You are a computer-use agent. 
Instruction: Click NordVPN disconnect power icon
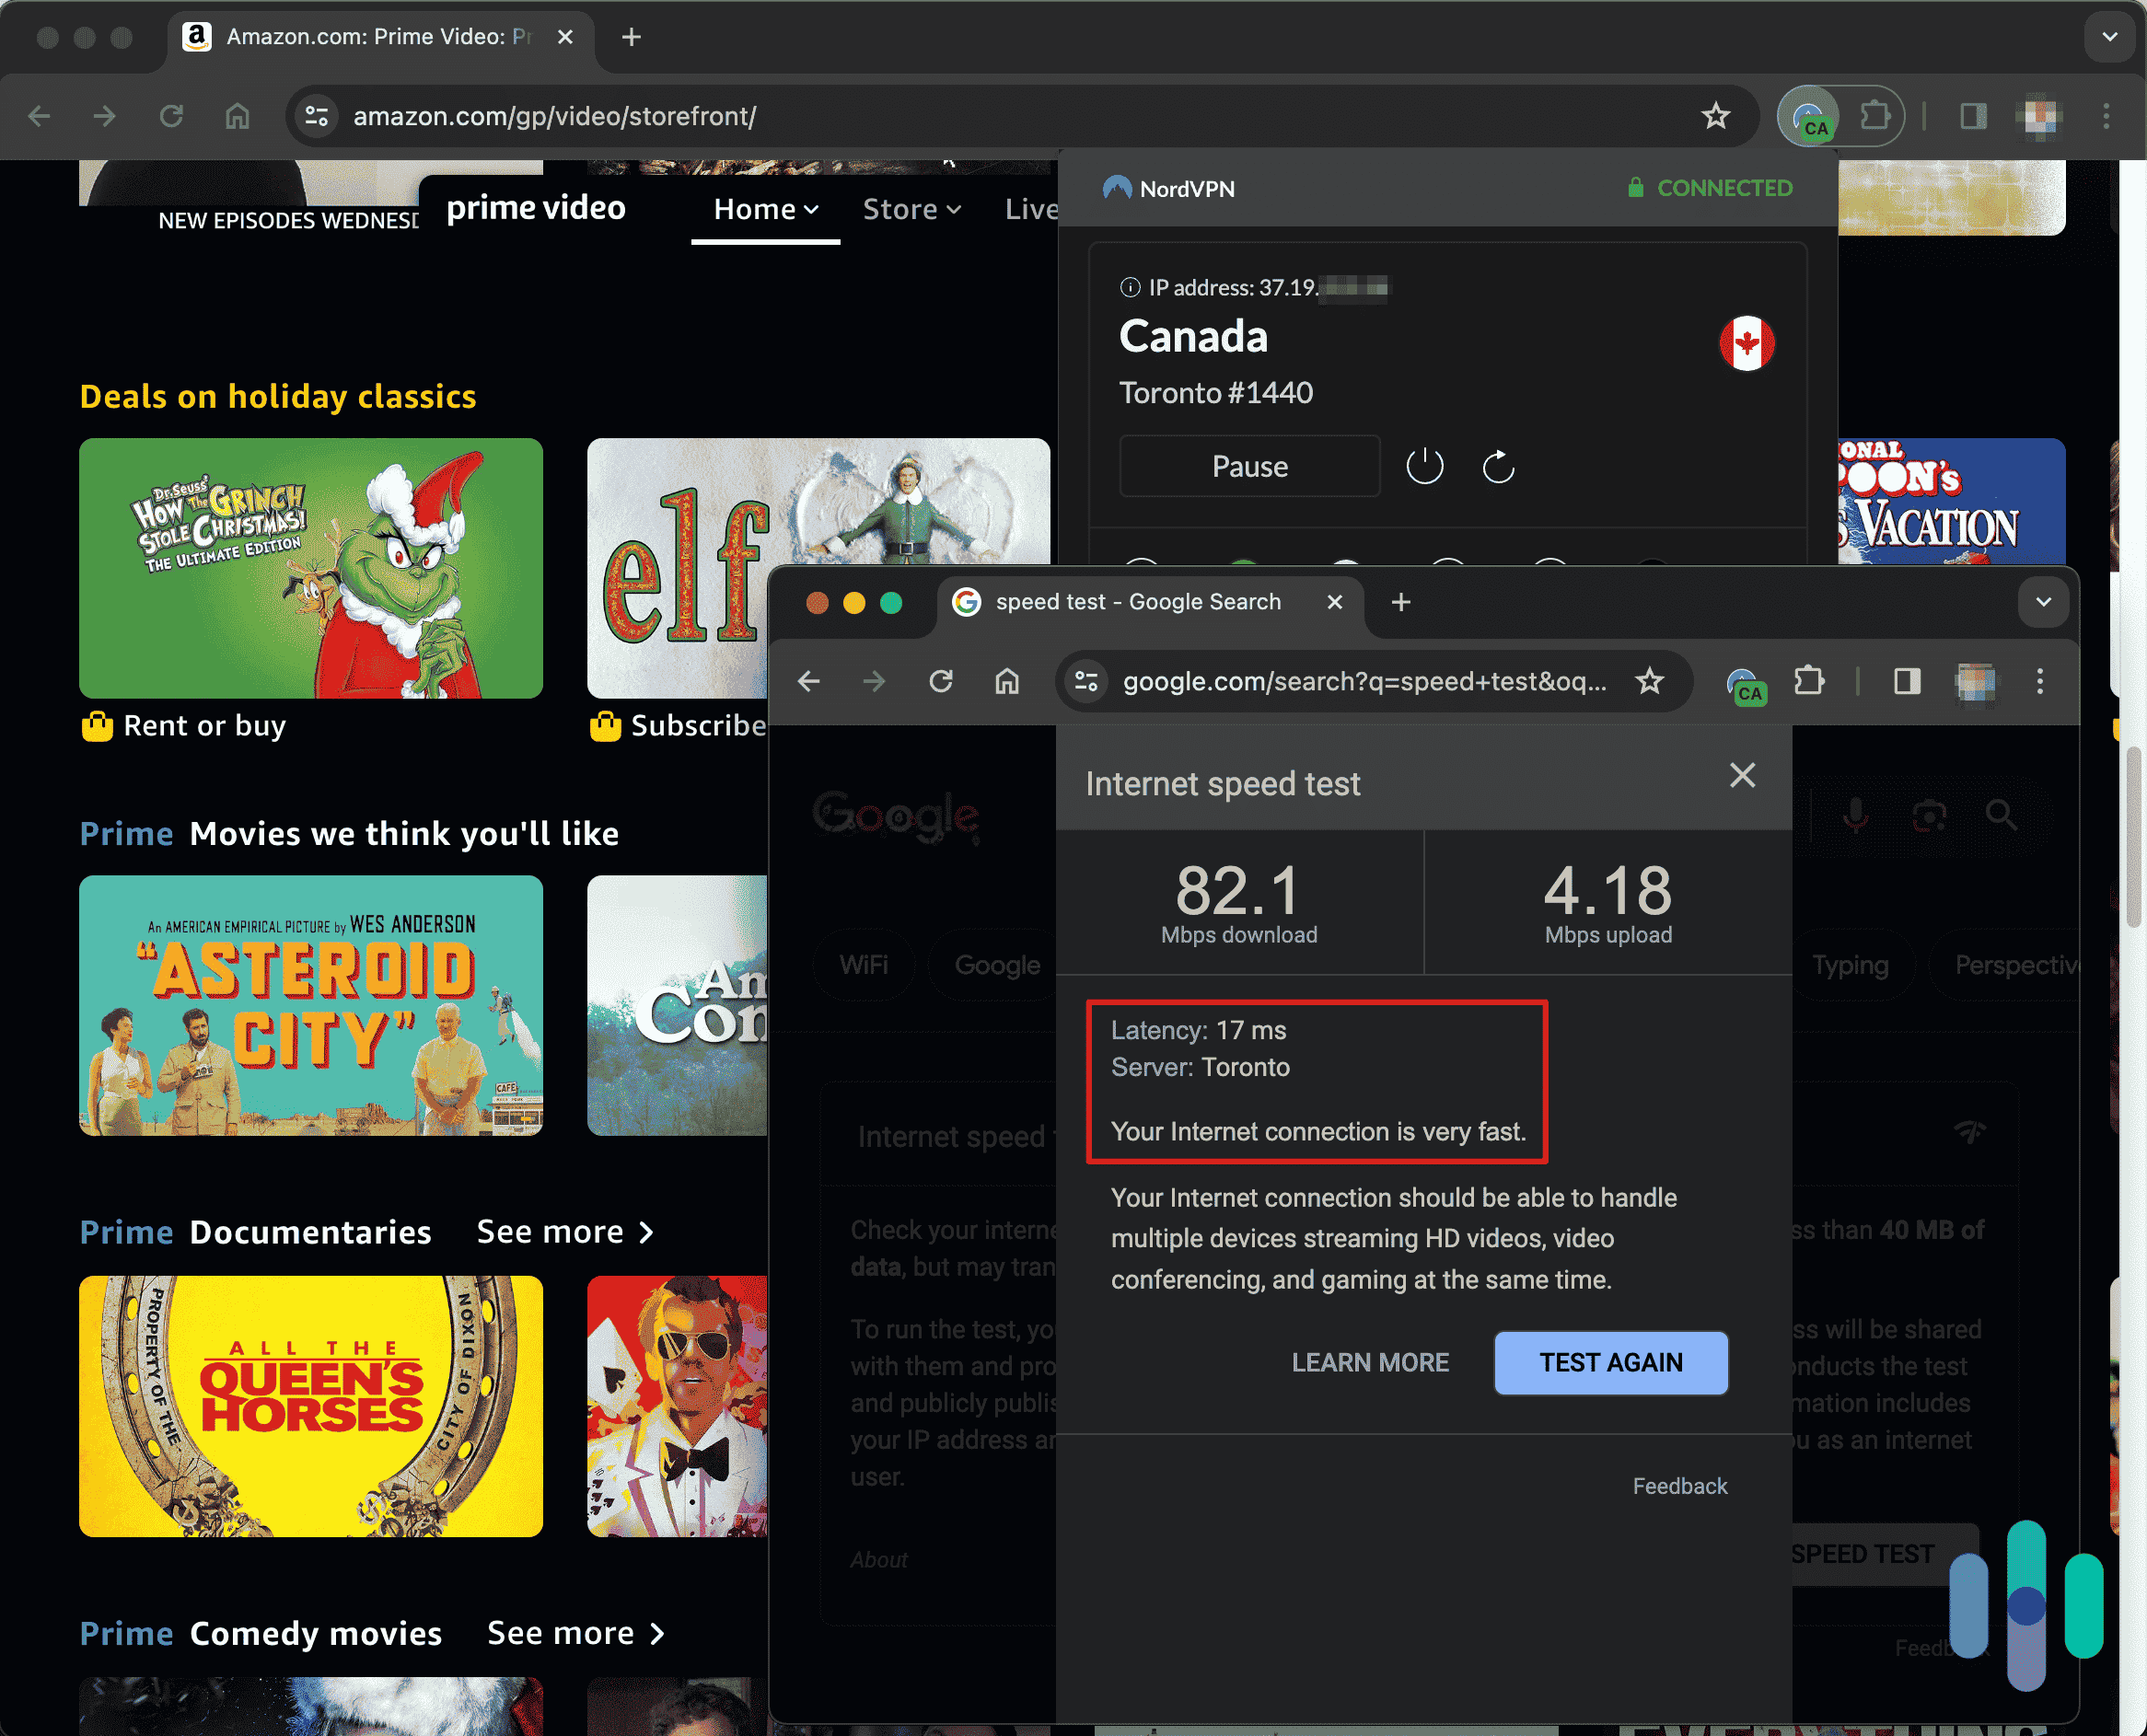click(1424, 466)
